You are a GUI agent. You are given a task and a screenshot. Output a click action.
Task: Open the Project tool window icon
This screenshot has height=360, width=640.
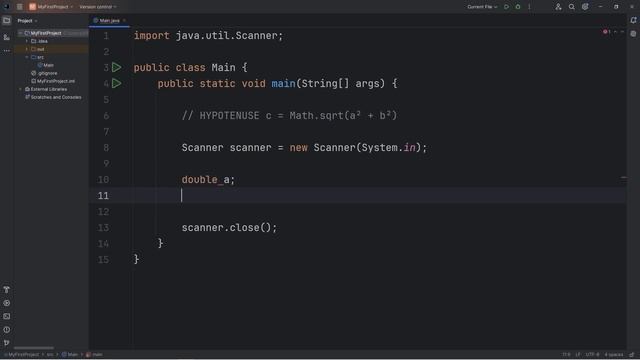click(7, 20)
